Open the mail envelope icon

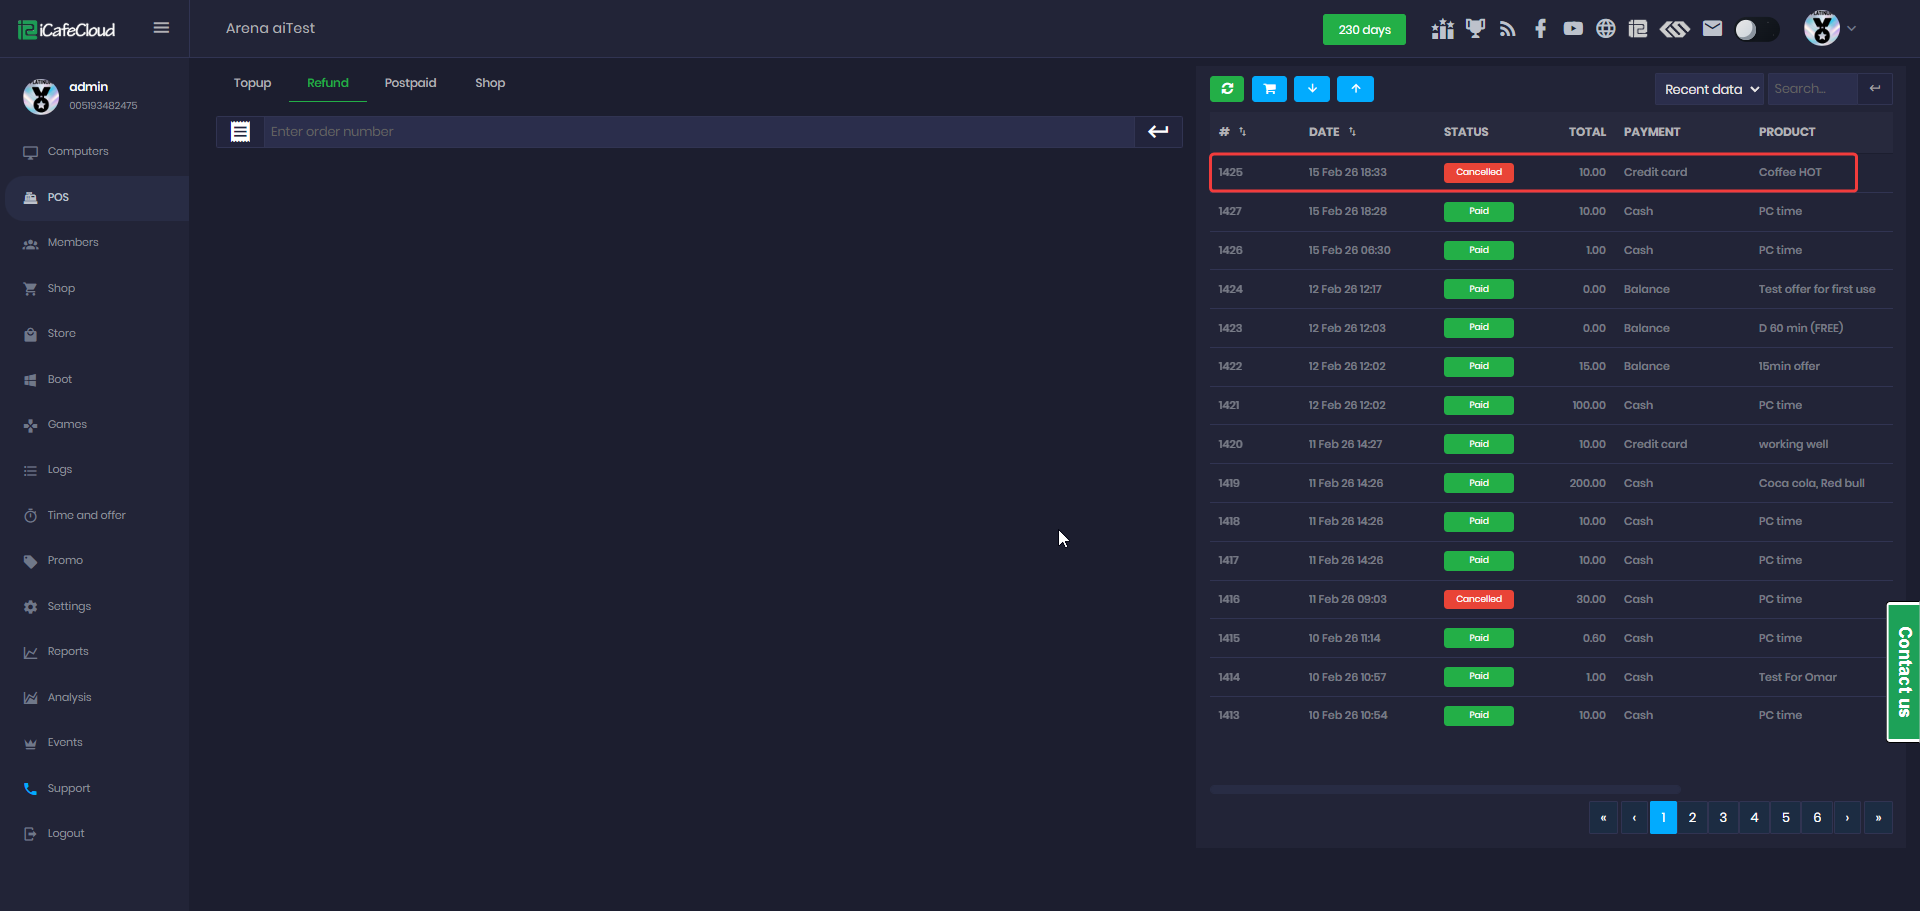(1712, 29)
